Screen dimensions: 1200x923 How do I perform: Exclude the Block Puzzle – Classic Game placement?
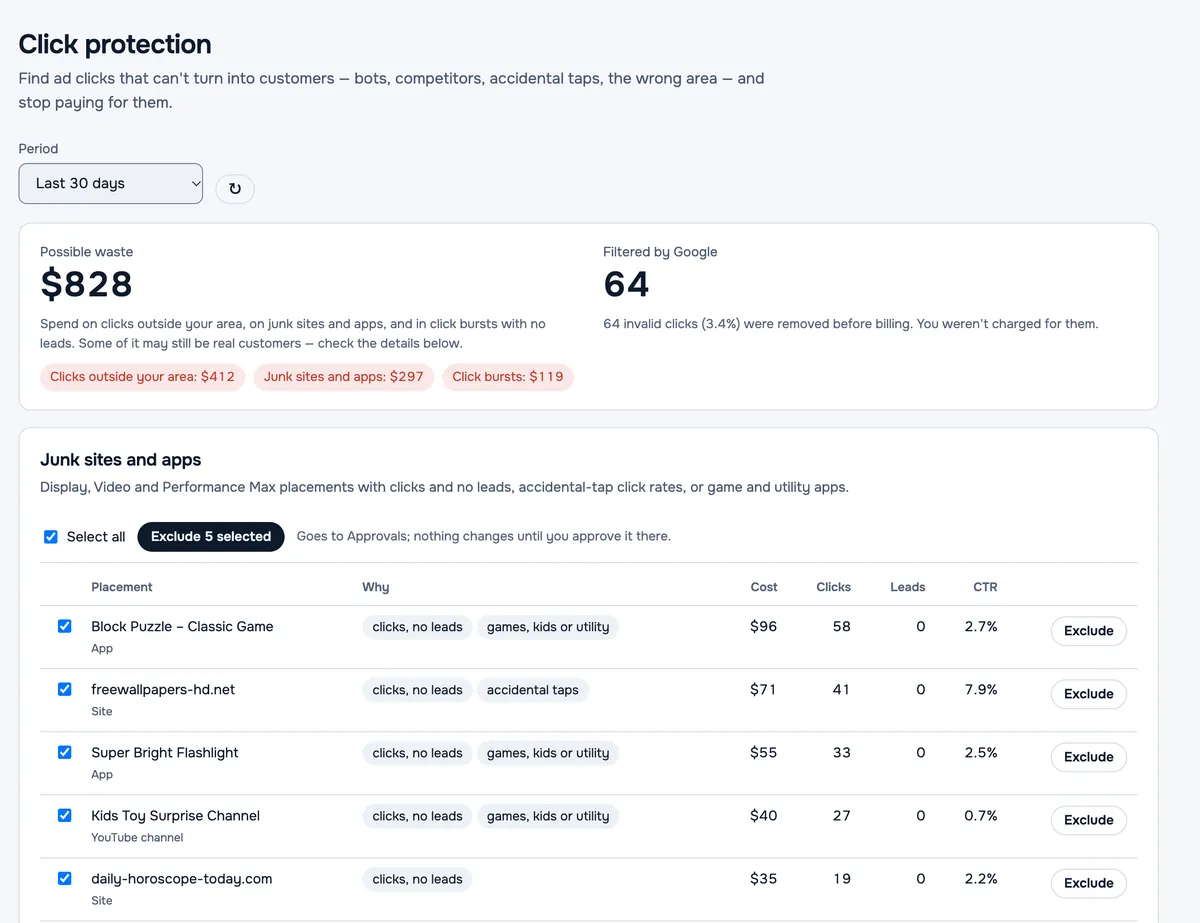[x=1088, y=631]
